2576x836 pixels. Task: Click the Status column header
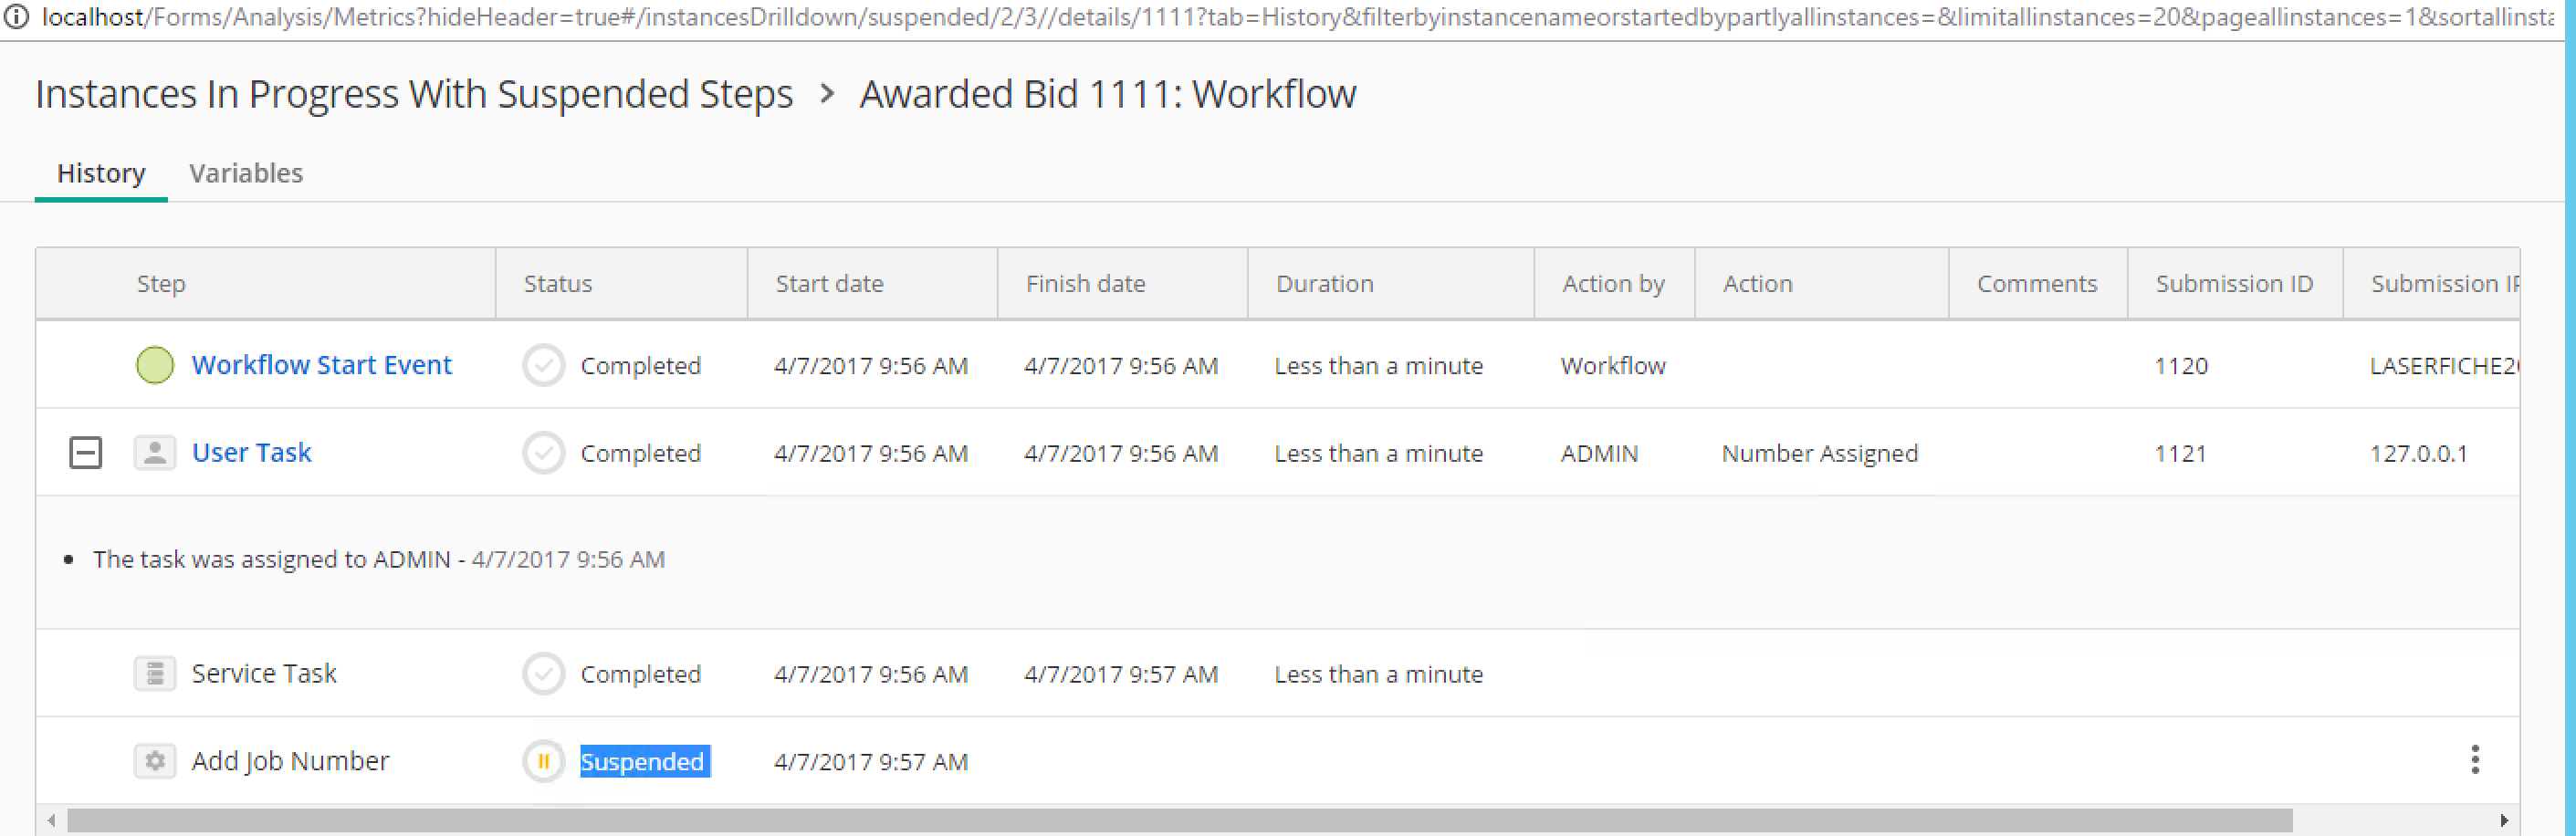pos(558,284)
